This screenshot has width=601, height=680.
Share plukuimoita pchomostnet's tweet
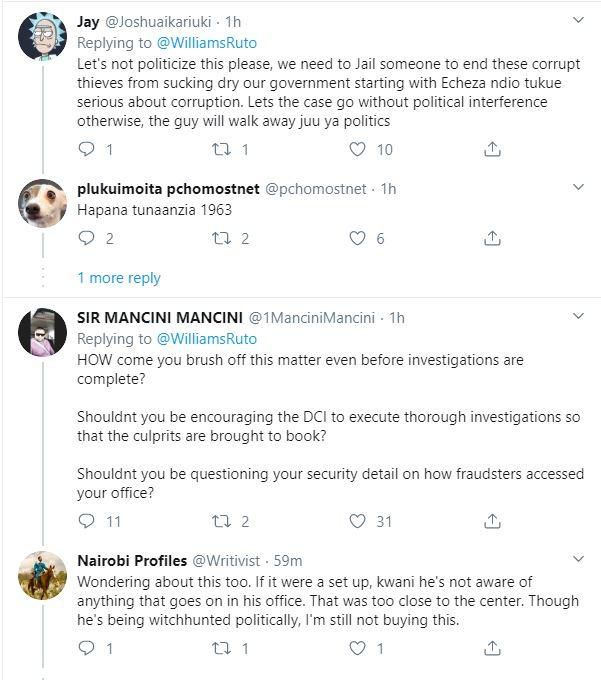492,238
